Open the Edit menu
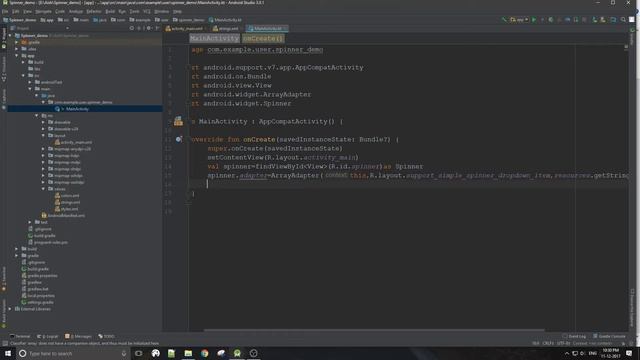Screen dimensions: 640x360 pyautogui.click(x=16, y=11)
